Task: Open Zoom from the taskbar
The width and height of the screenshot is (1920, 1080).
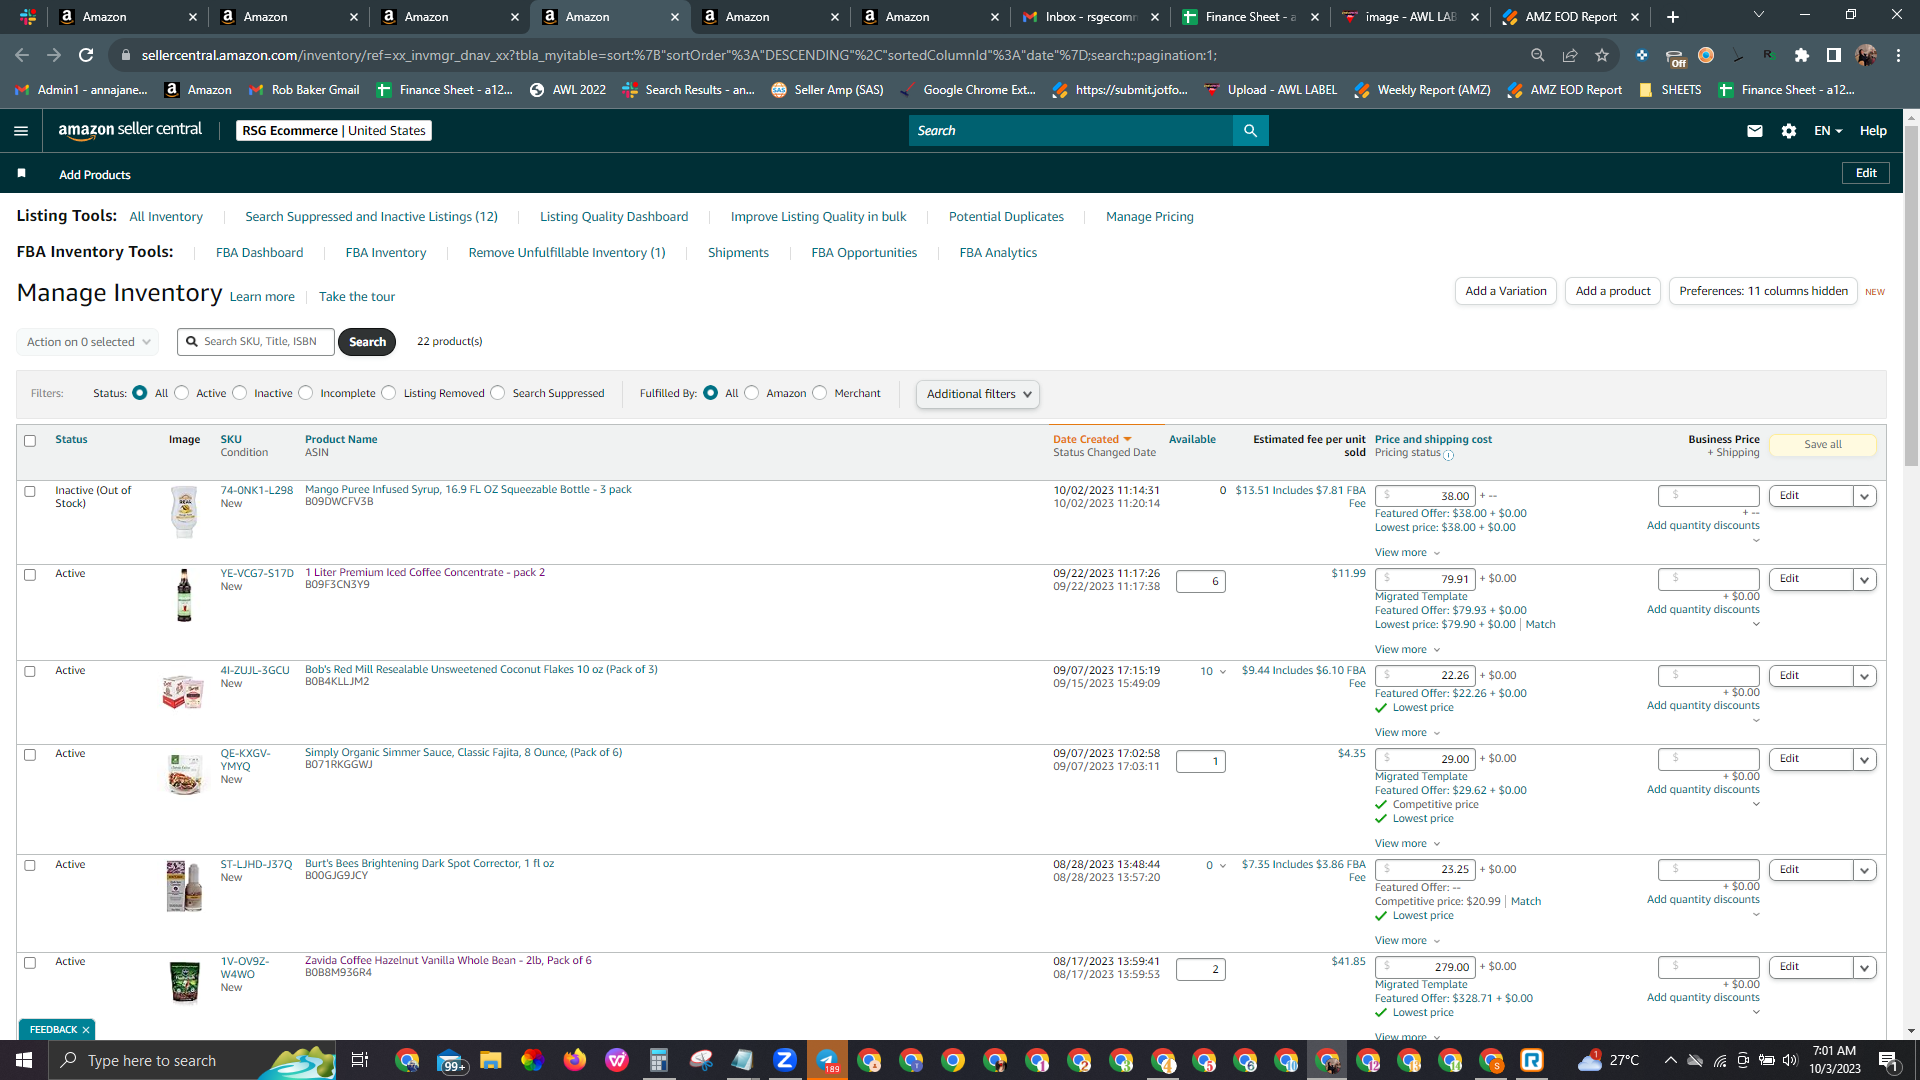Action: 784,1060
